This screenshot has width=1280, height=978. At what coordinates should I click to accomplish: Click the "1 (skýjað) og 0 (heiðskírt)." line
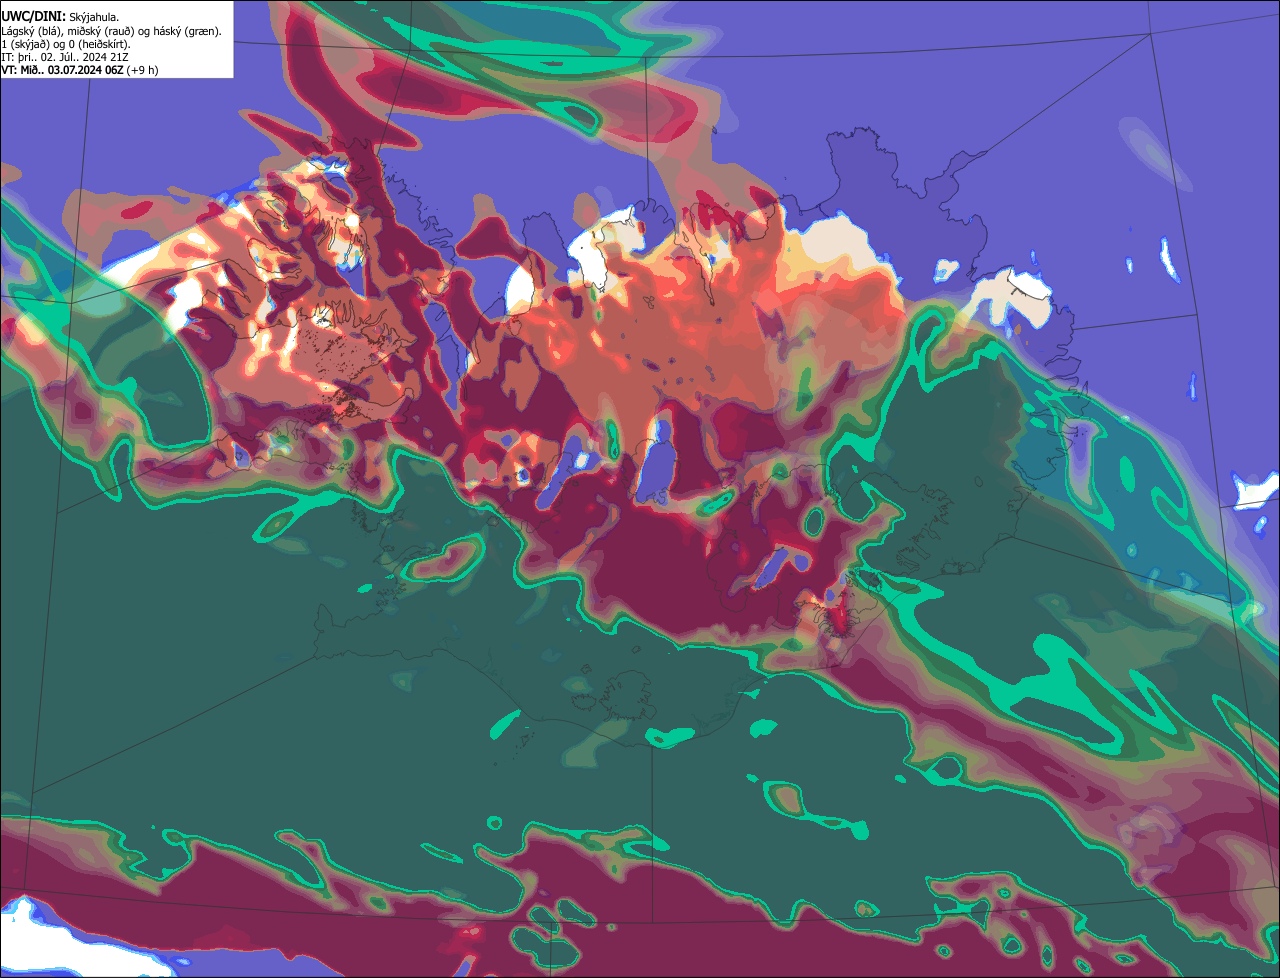pyautogui.click(x=66, y=44)
